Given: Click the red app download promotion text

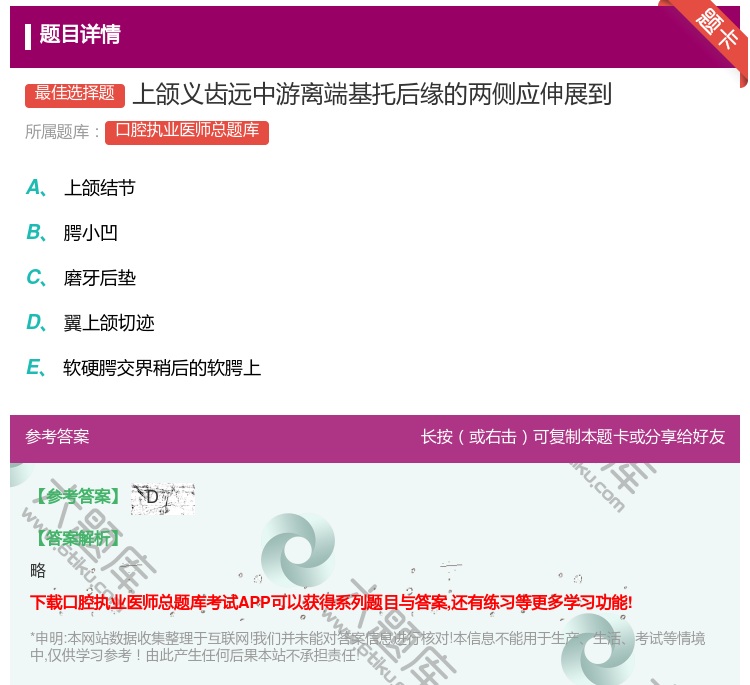Looking at the screenshot, I should [331, 602].
